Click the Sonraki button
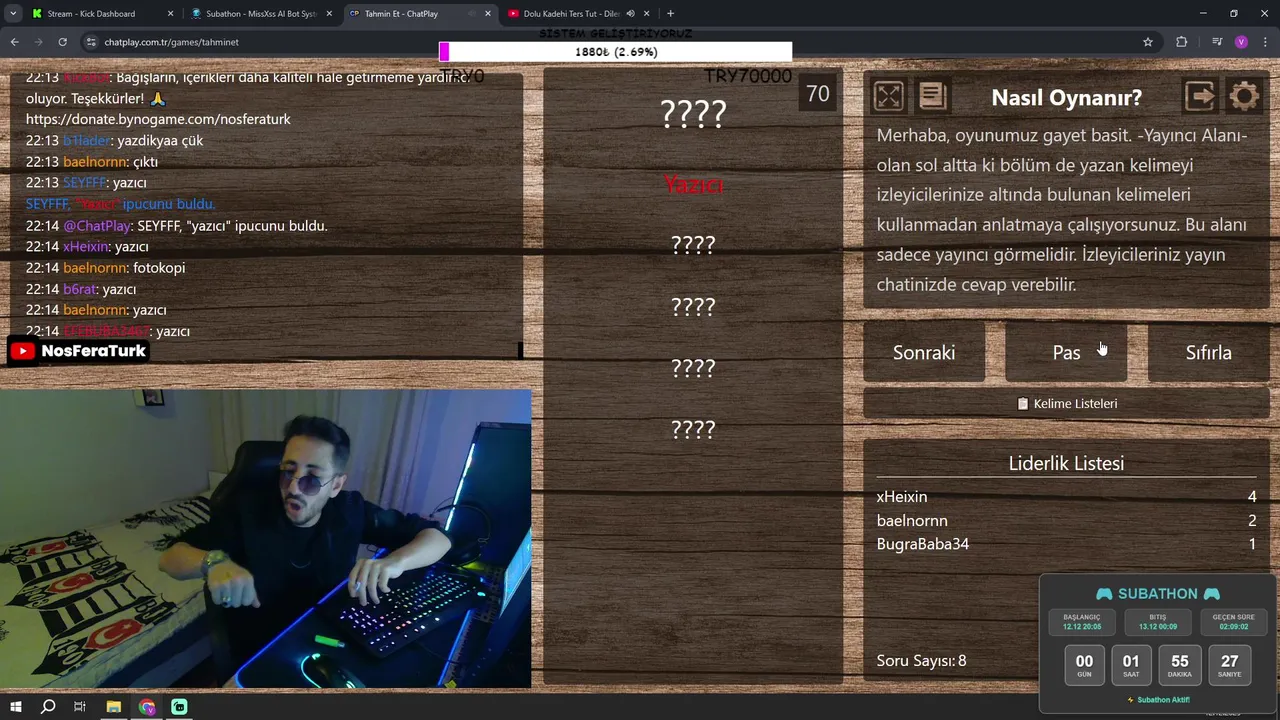This screenshot has height=720, width=1280. (924, 352)
